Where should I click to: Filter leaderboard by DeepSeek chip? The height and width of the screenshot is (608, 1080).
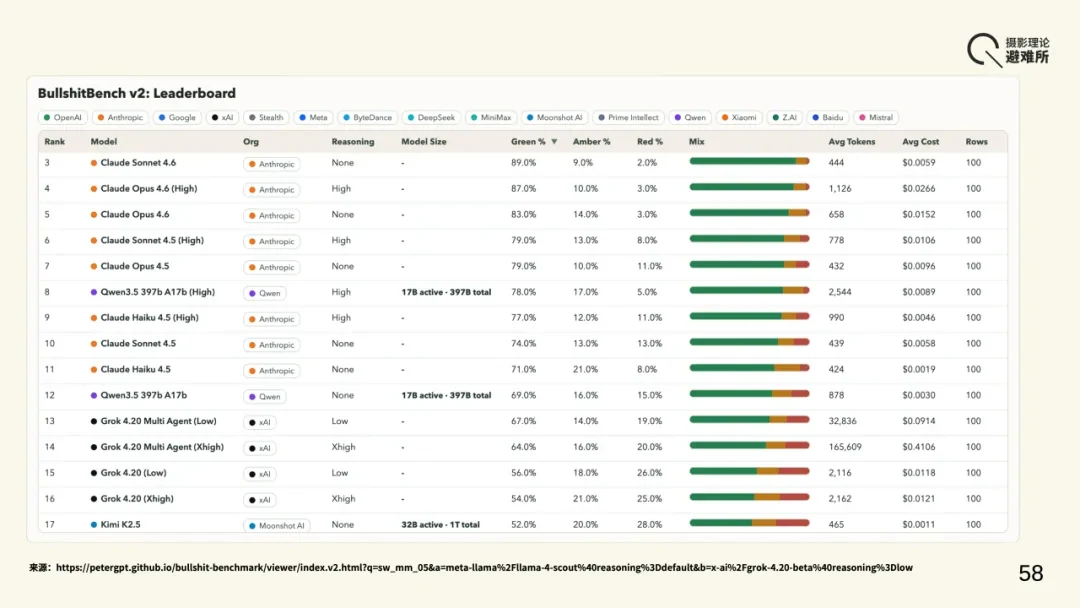(x=430, y=118)
